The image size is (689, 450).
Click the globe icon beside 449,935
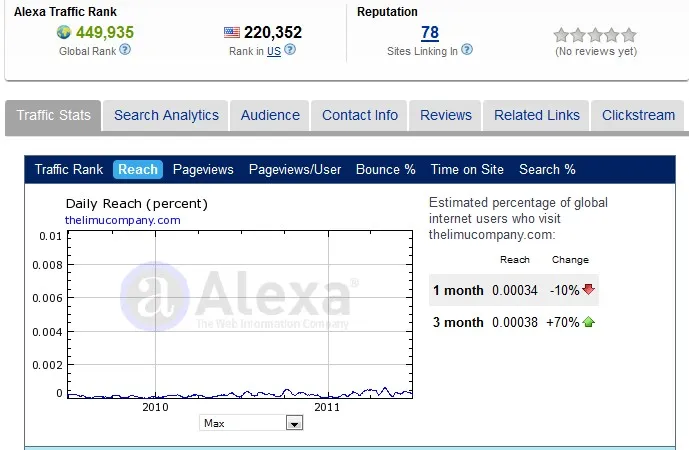coord(64,32)
